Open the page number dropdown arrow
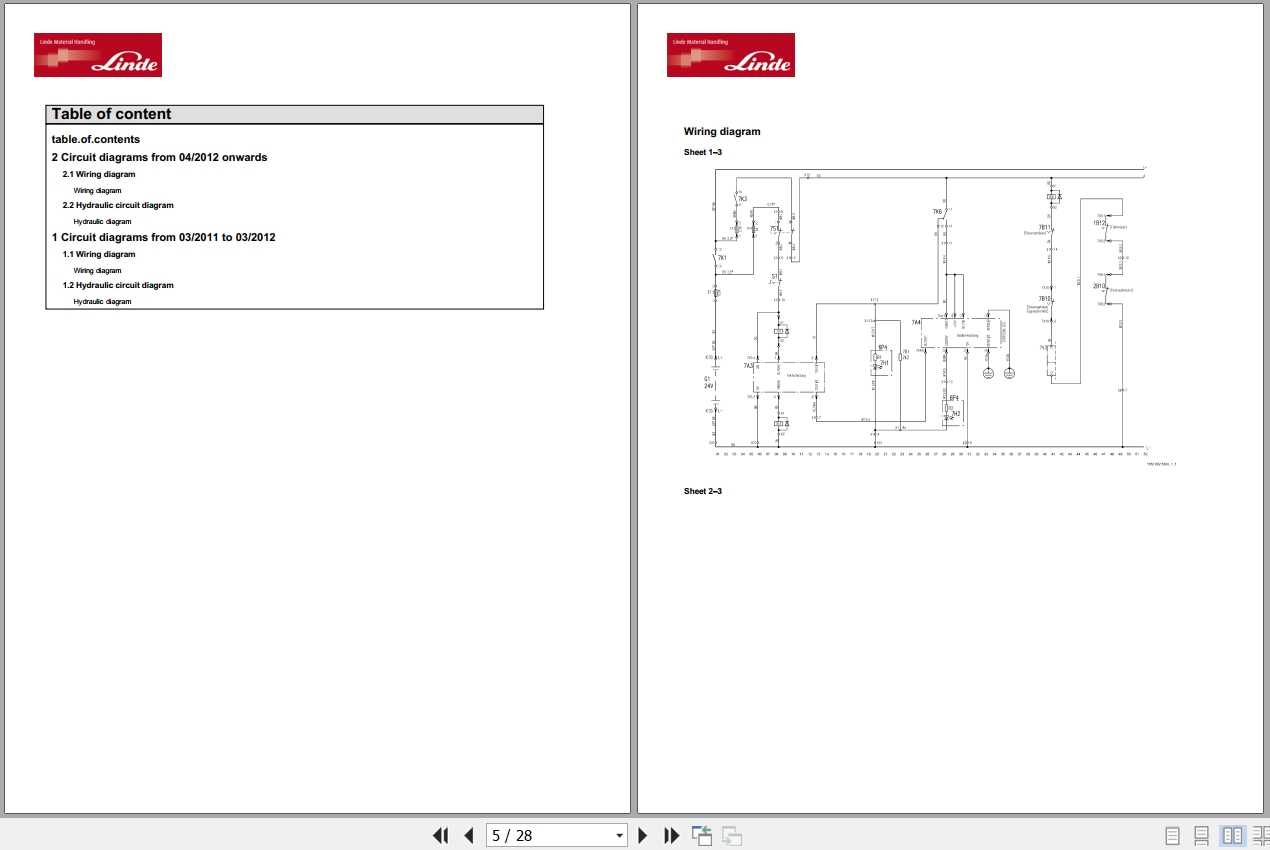Screen dimensions: 1270x850 (x=620, y=836)
